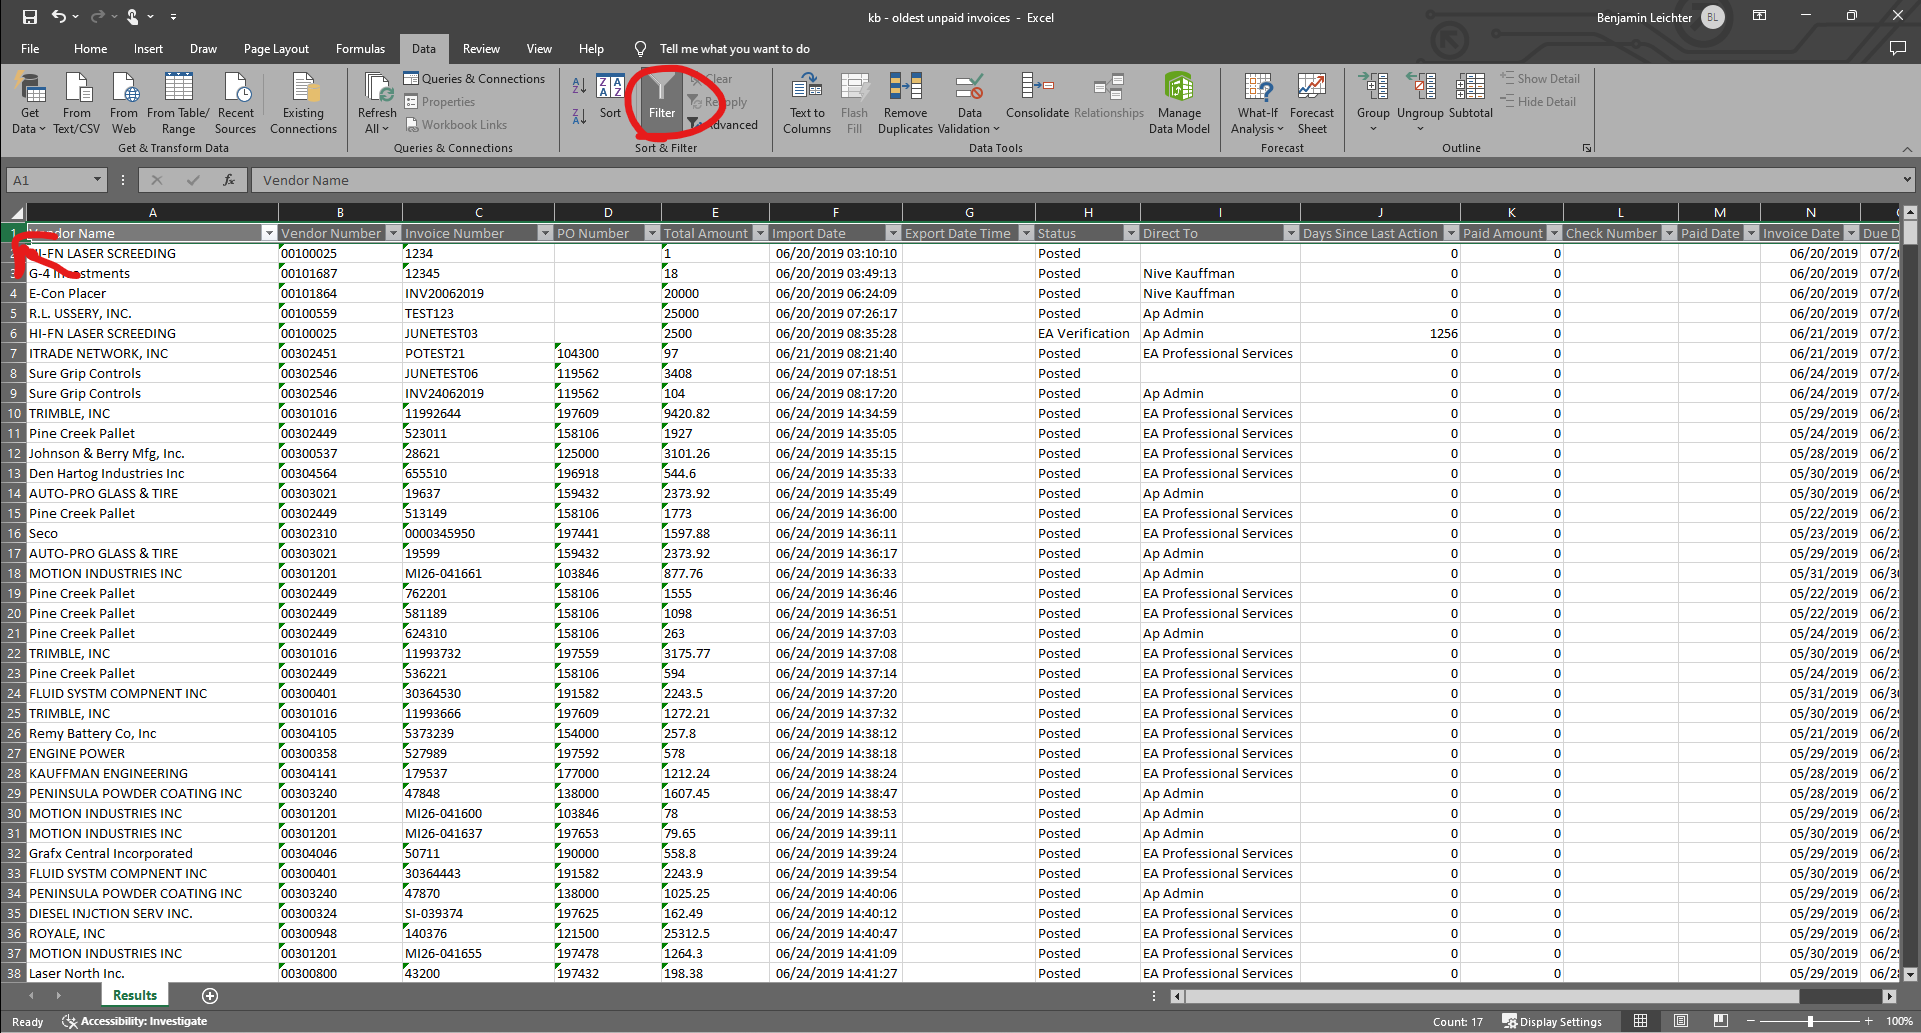The width and height of the screenshot is (1921, 1033).
Task: Expand What-If Analysis menu
Action: [x=1258, y=104]
